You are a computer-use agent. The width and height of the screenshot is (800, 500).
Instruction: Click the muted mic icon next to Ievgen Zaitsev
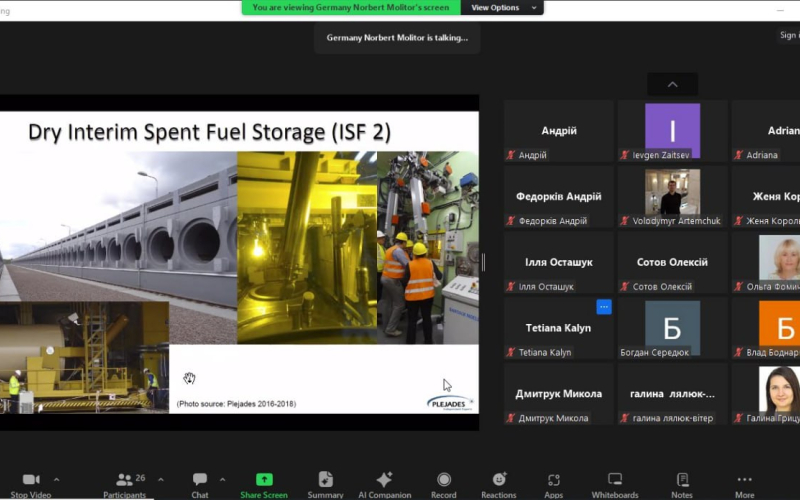click(x=624, y=155)
